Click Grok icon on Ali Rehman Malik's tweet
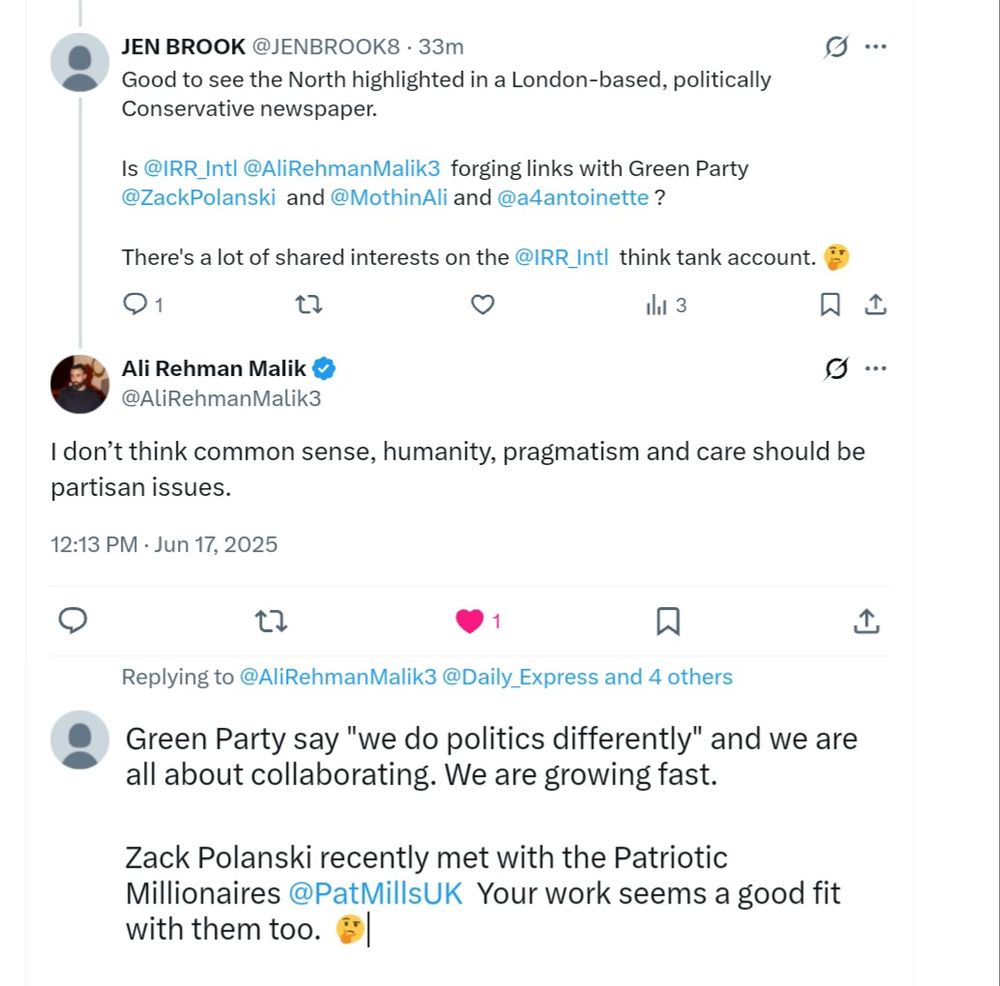The height and width of the screenshot is (986, 1000). tap(836, 370)
